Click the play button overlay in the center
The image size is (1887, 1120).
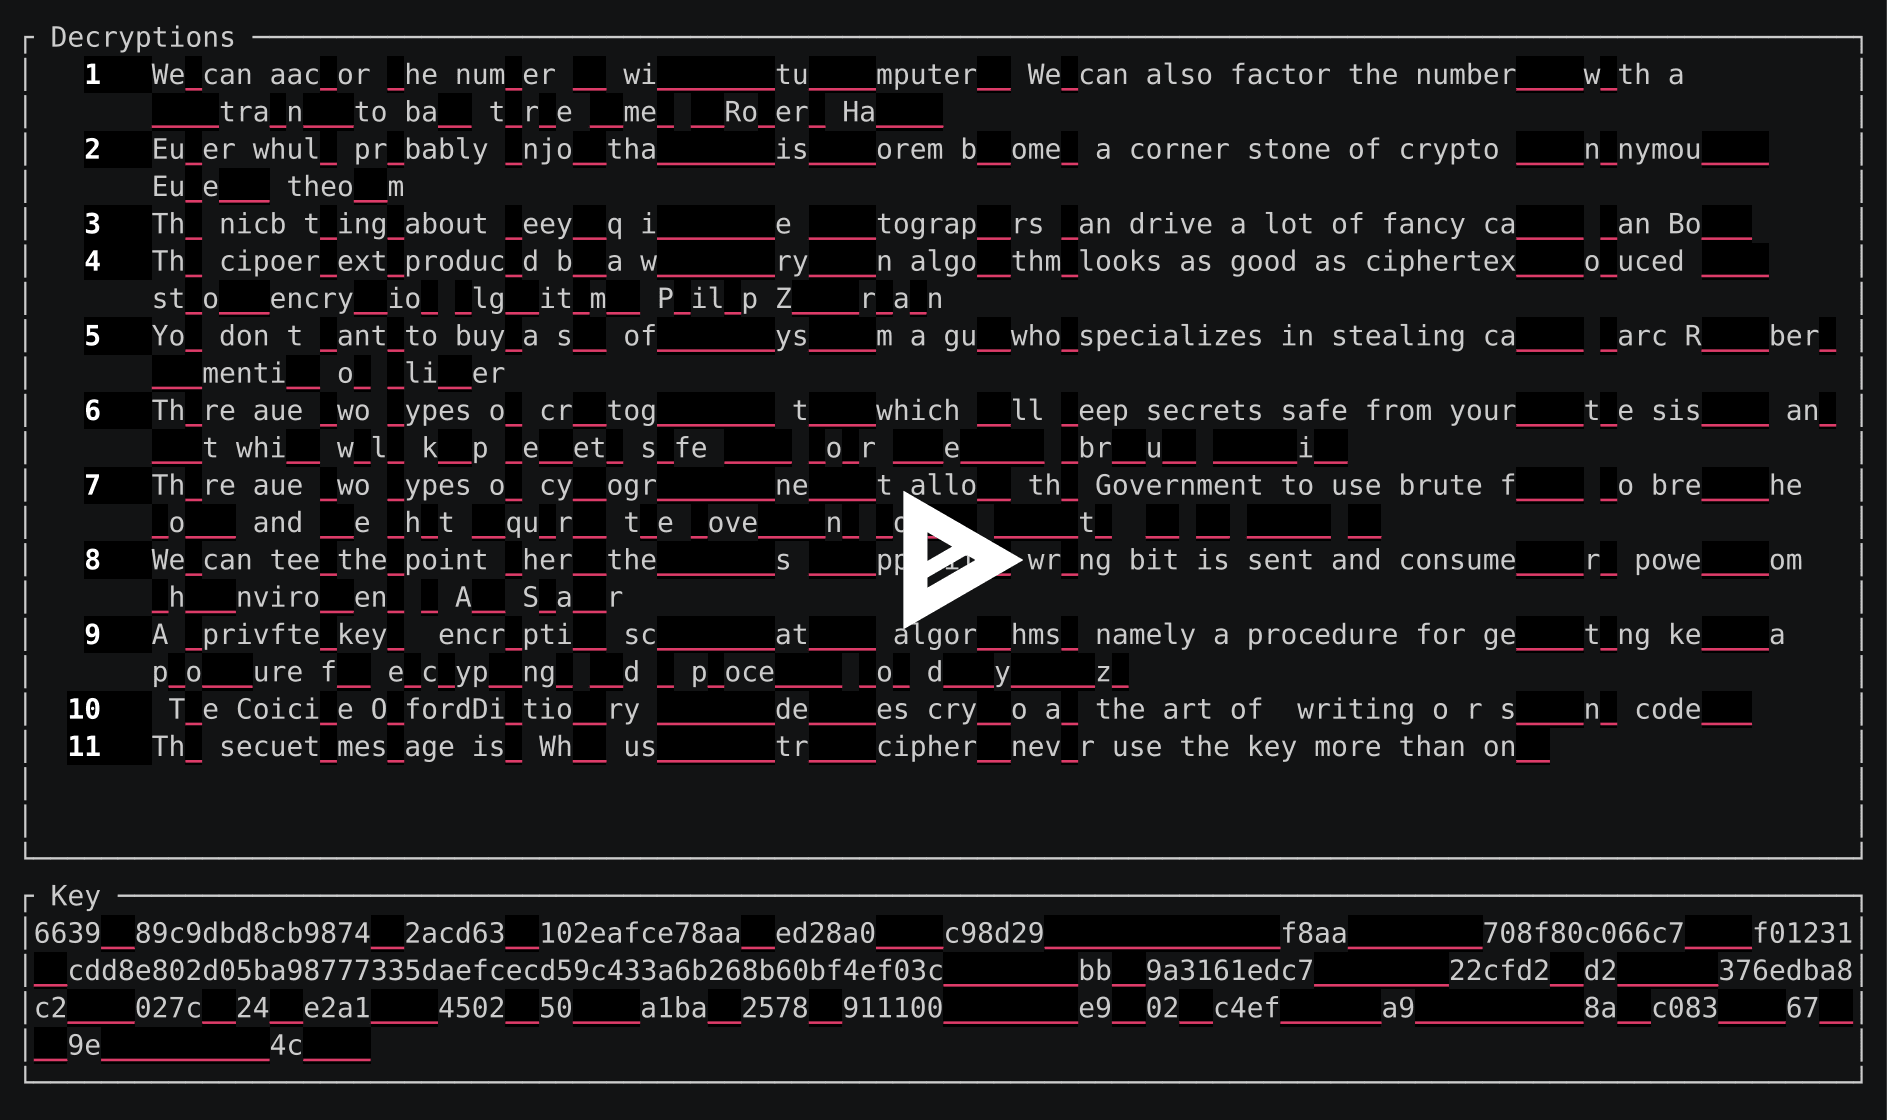961,558
